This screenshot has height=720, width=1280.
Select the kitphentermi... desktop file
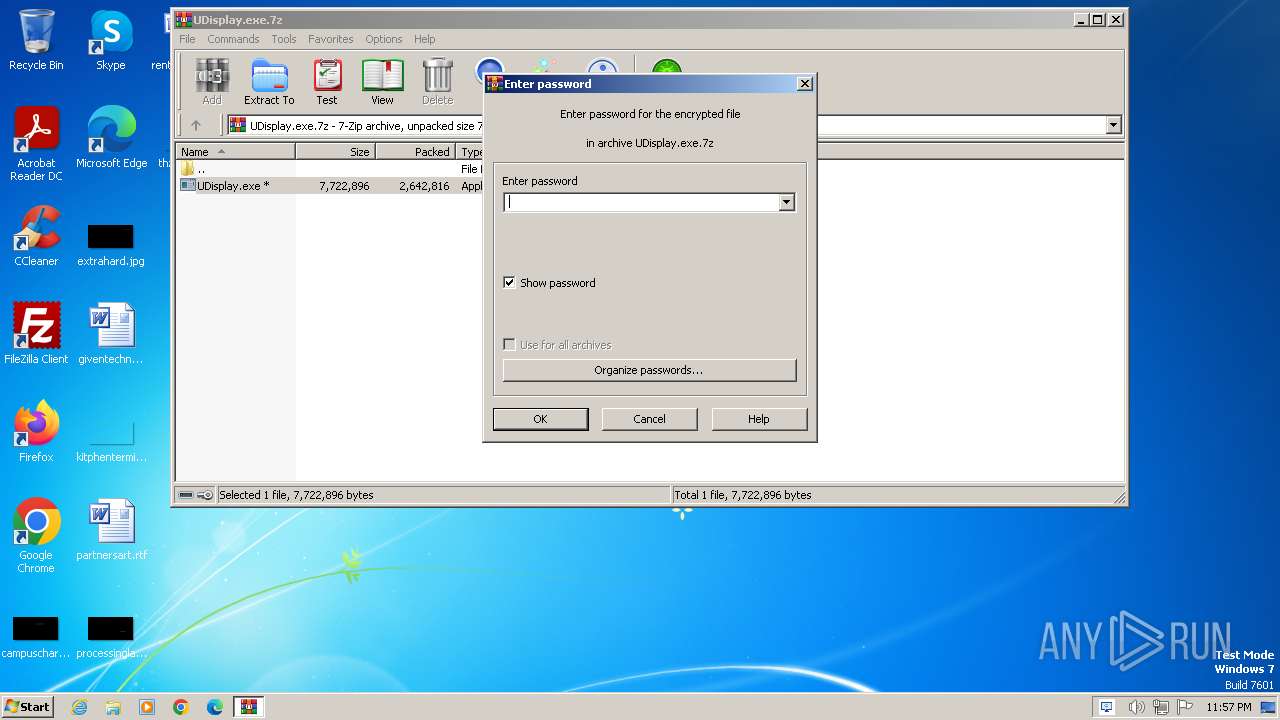tap(111, 442)
